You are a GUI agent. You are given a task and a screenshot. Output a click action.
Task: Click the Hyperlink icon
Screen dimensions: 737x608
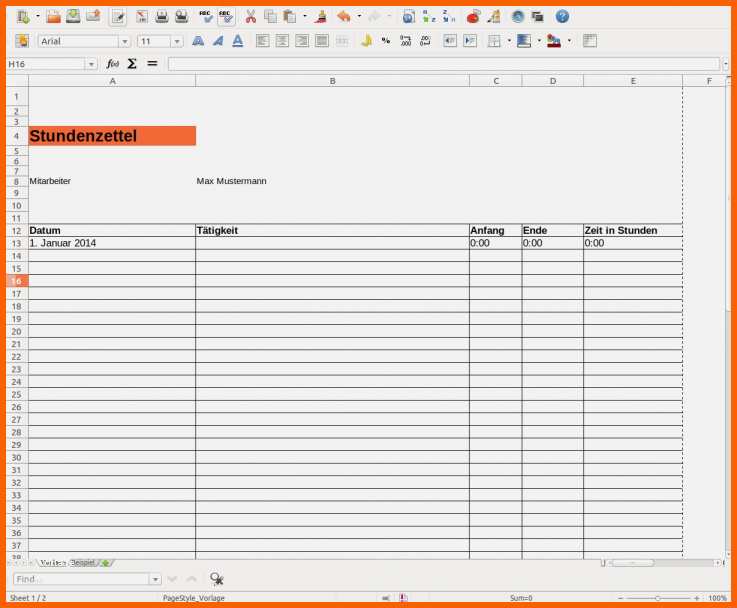click(x=409, y=17)
